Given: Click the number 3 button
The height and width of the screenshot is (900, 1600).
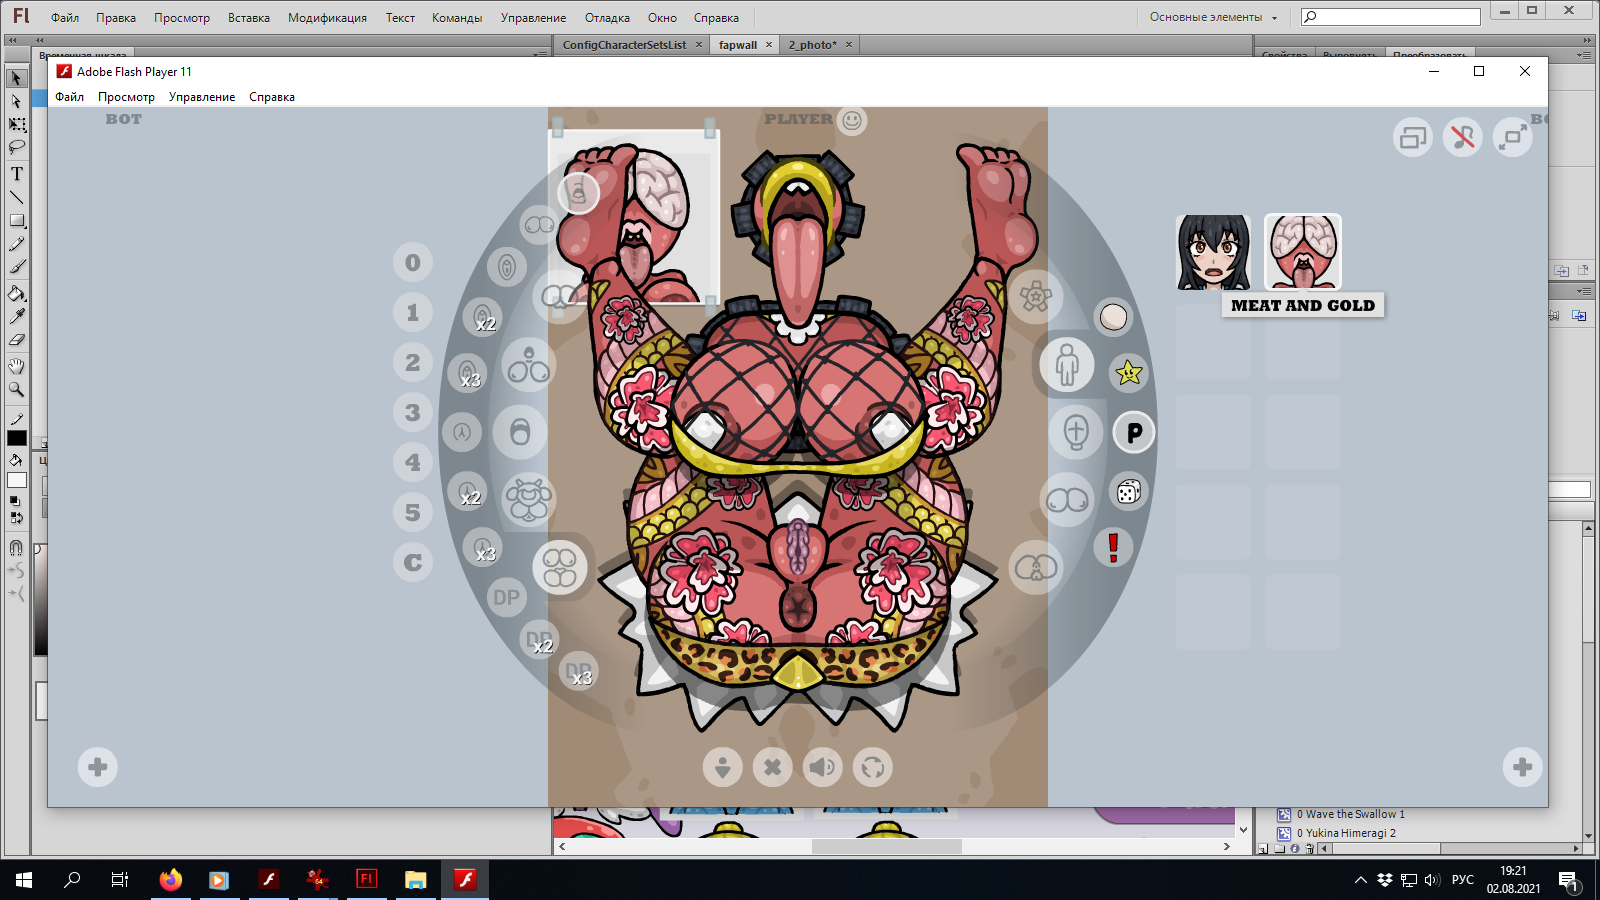Looking at the screenshot, I should (x=413, y=412).
